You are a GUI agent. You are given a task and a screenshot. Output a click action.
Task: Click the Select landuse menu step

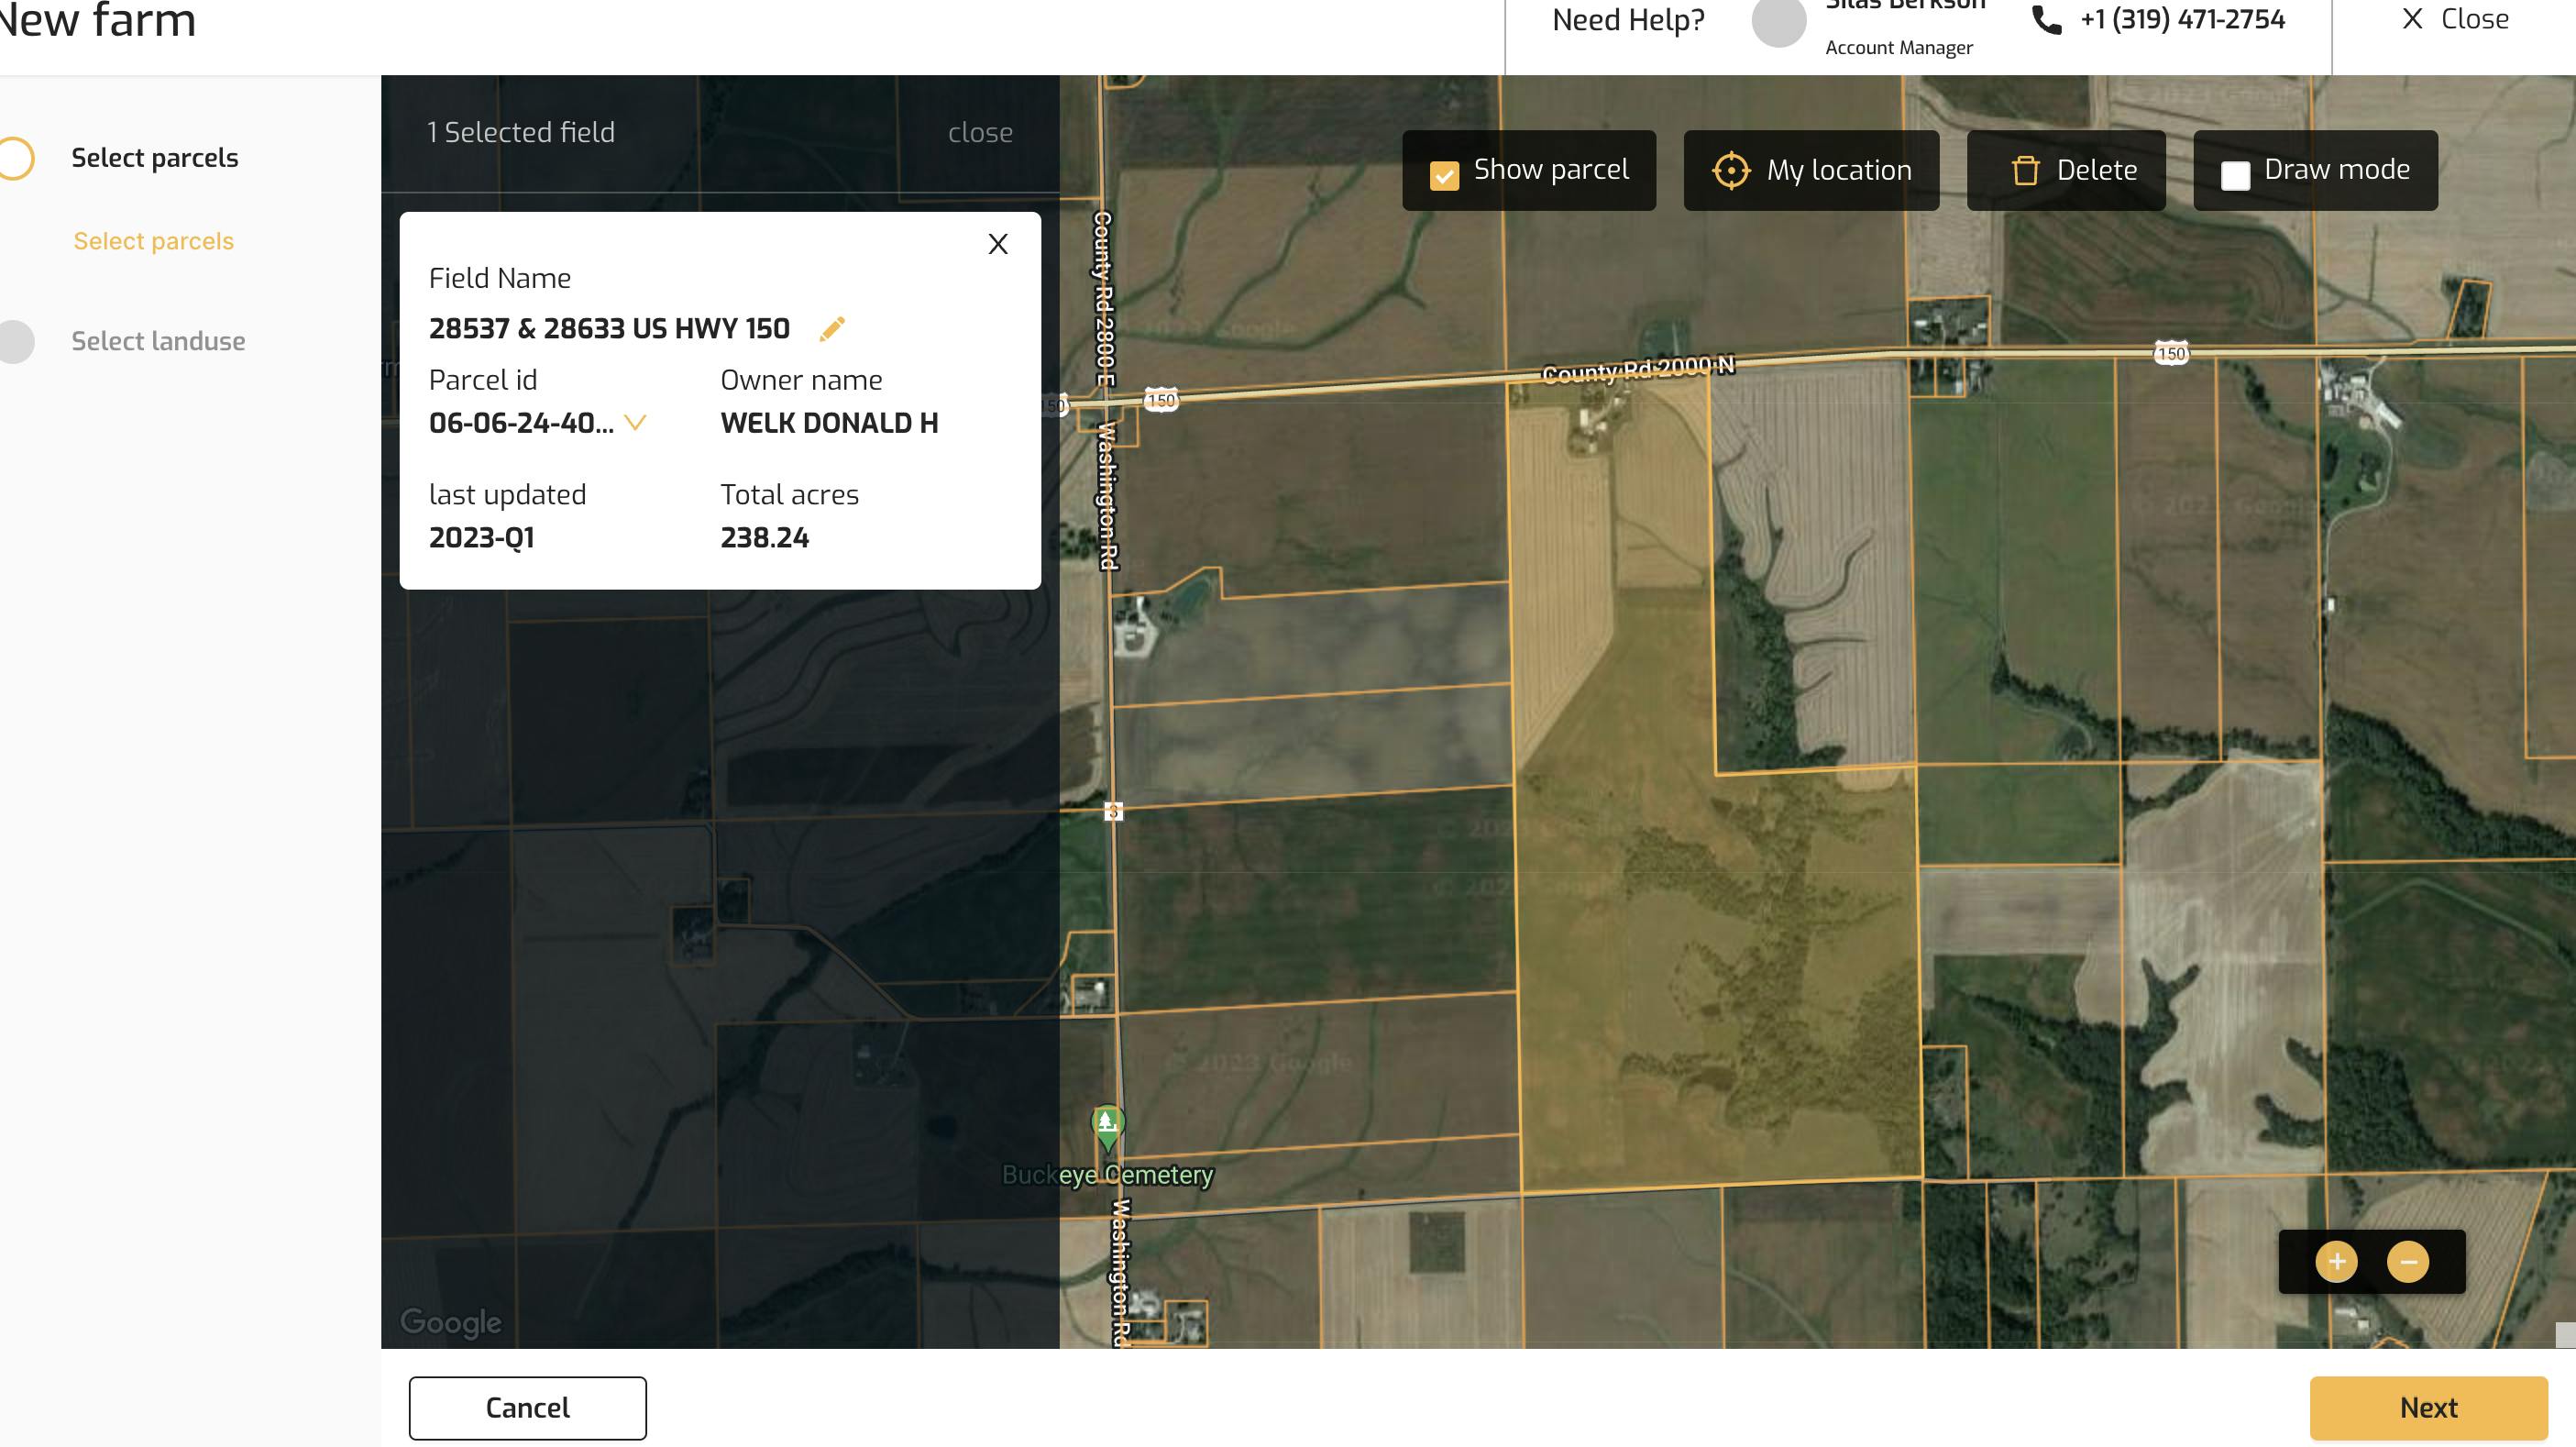(158, 341)
